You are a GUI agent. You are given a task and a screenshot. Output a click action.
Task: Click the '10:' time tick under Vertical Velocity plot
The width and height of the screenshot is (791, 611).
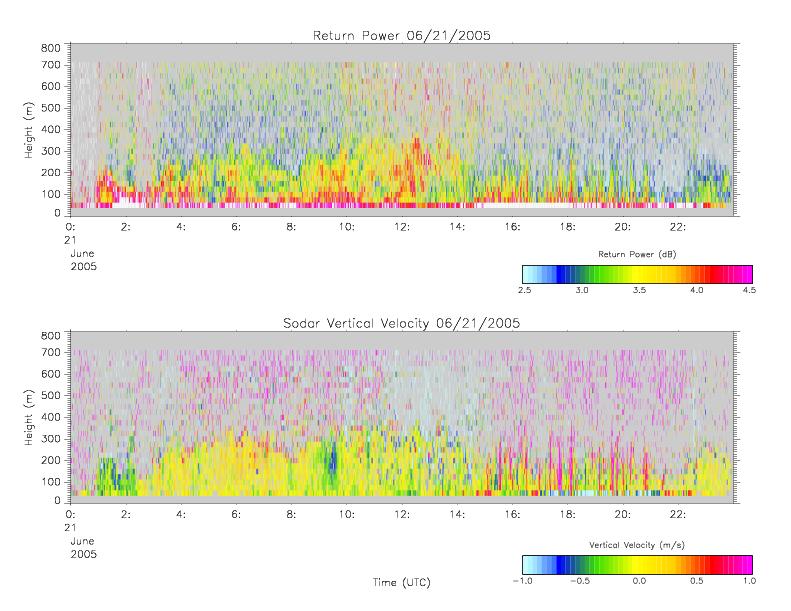[x=347, y=515]
